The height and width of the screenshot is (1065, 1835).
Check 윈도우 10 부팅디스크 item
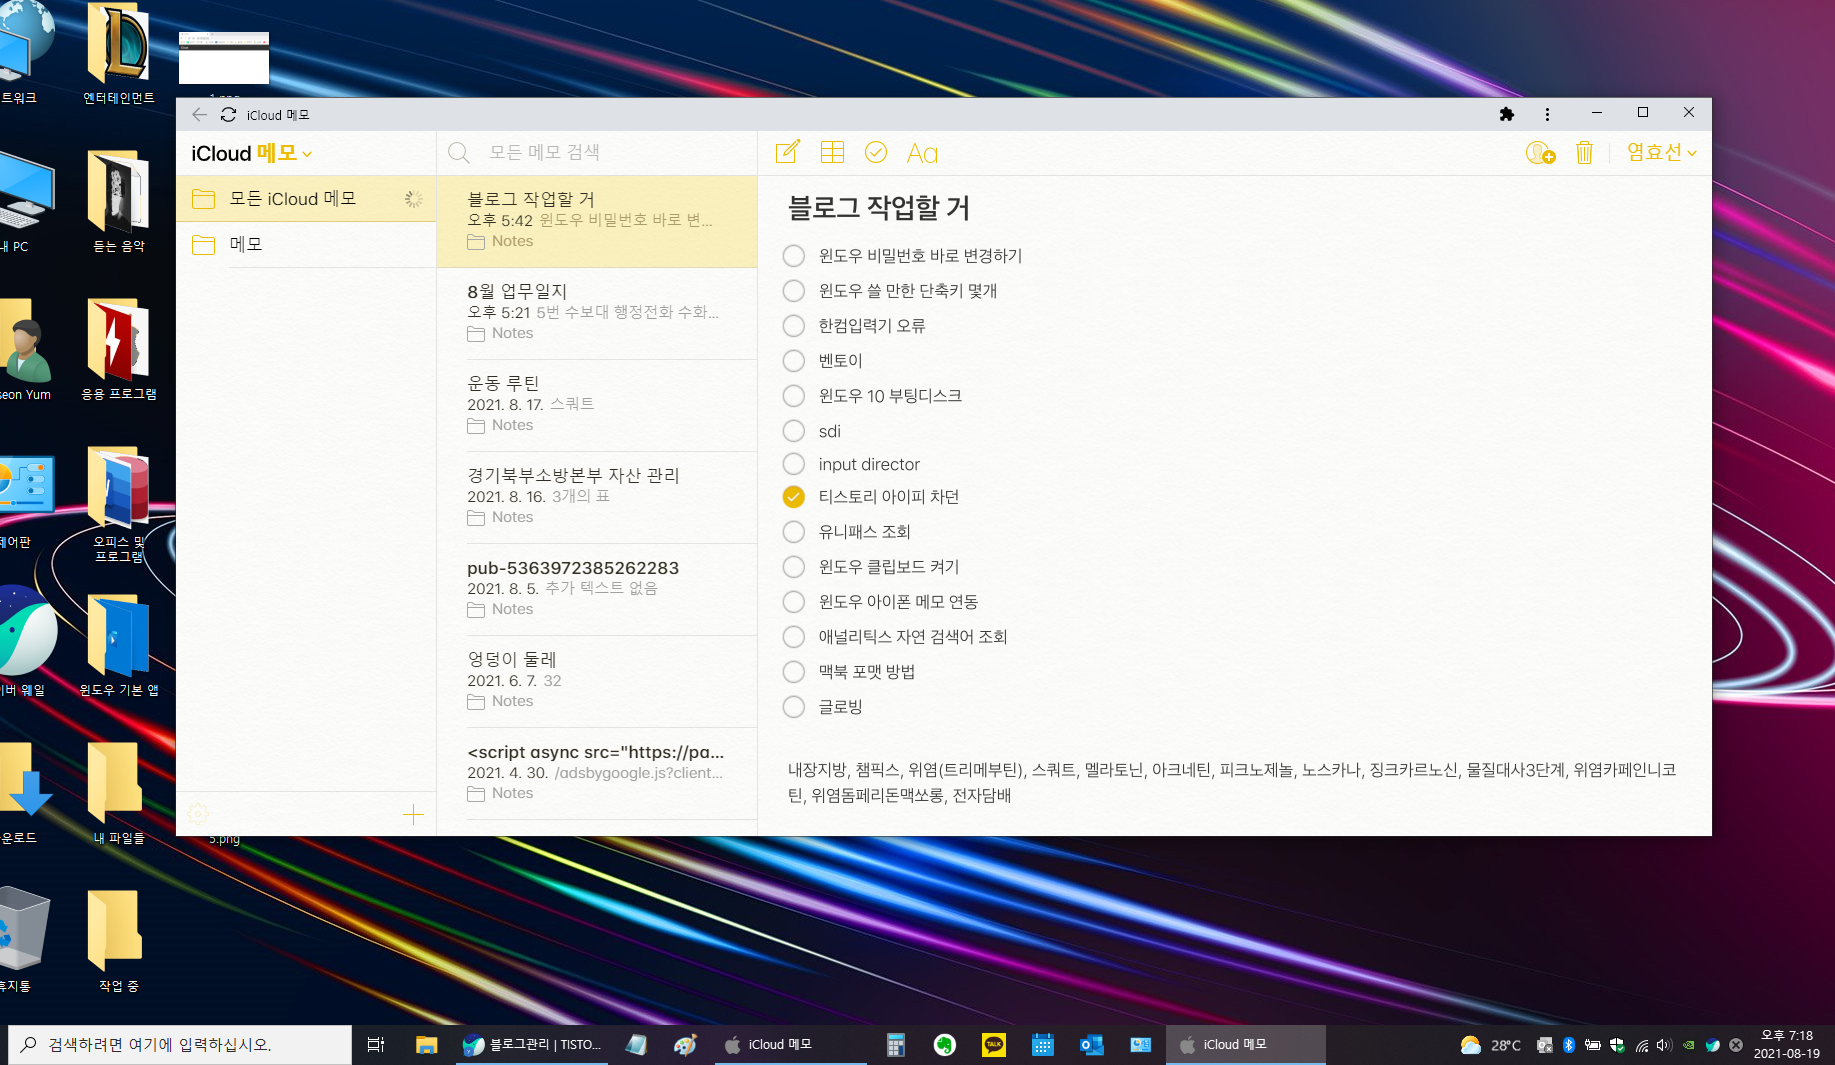[793, 396]
